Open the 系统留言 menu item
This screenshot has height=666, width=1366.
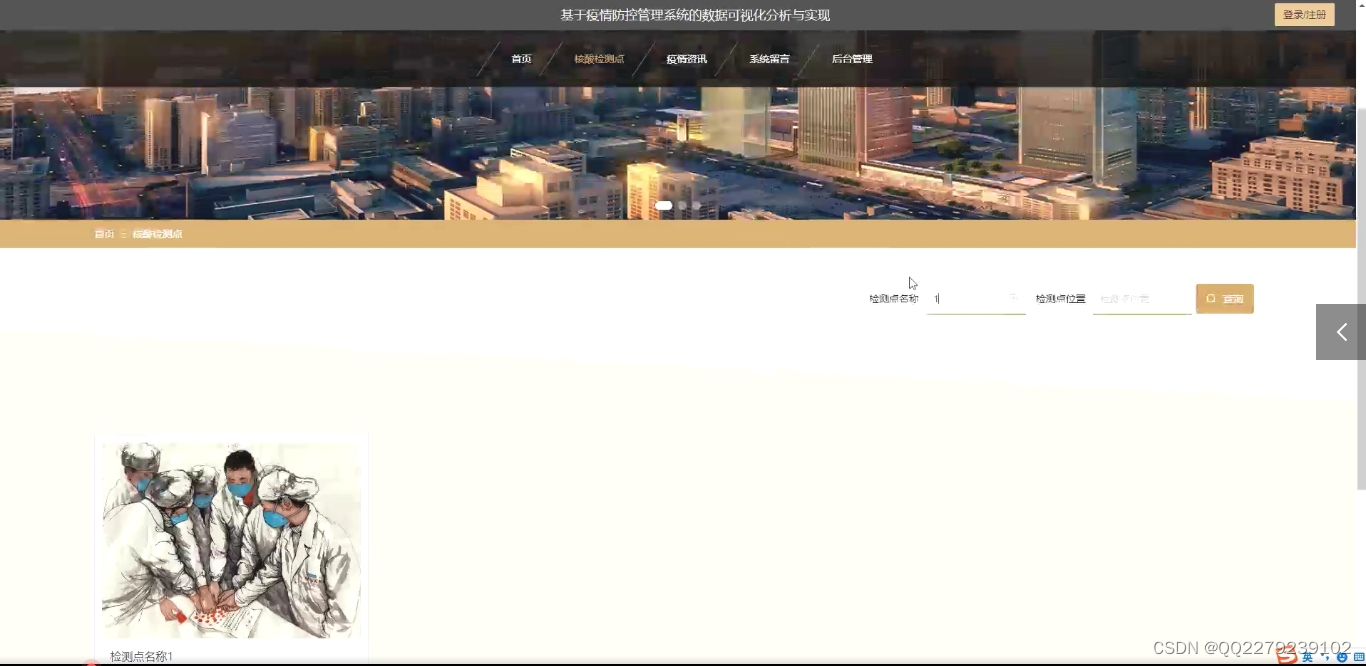(x=769, y=58)
